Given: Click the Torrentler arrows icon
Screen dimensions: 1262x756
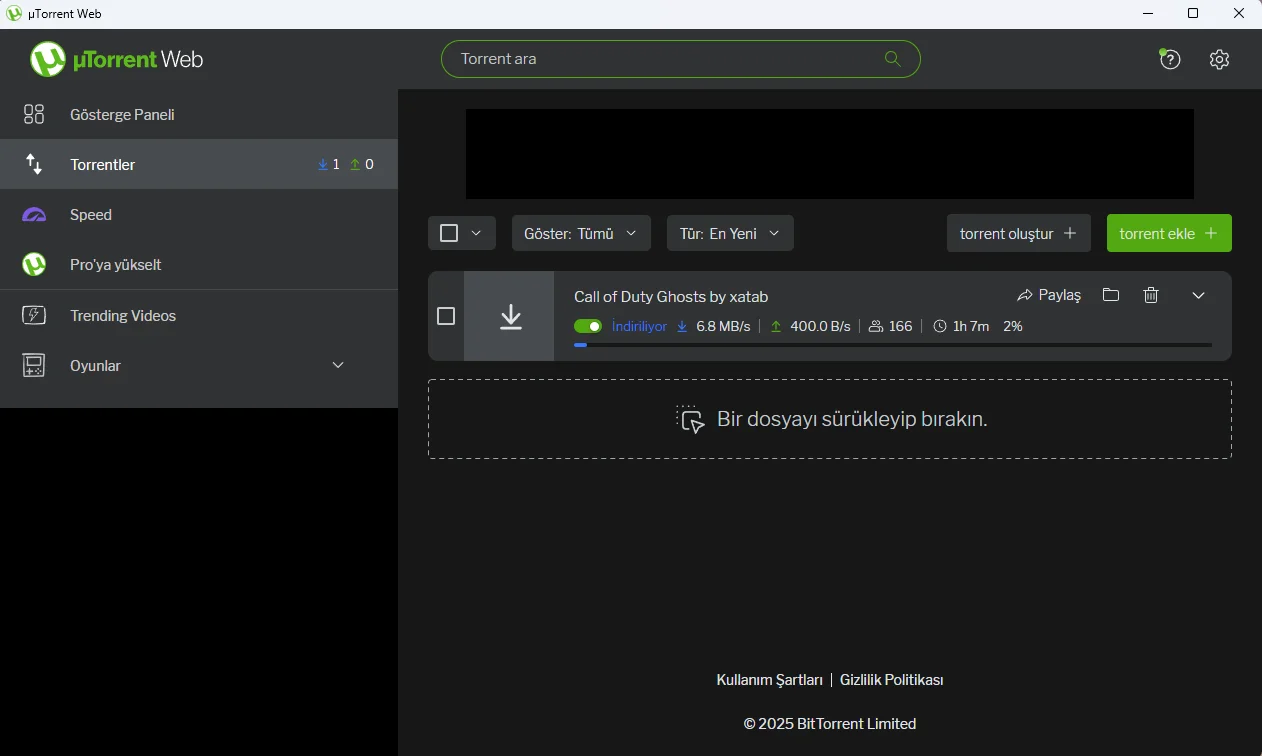Looking at the screenshot, I should pos(34,164).
